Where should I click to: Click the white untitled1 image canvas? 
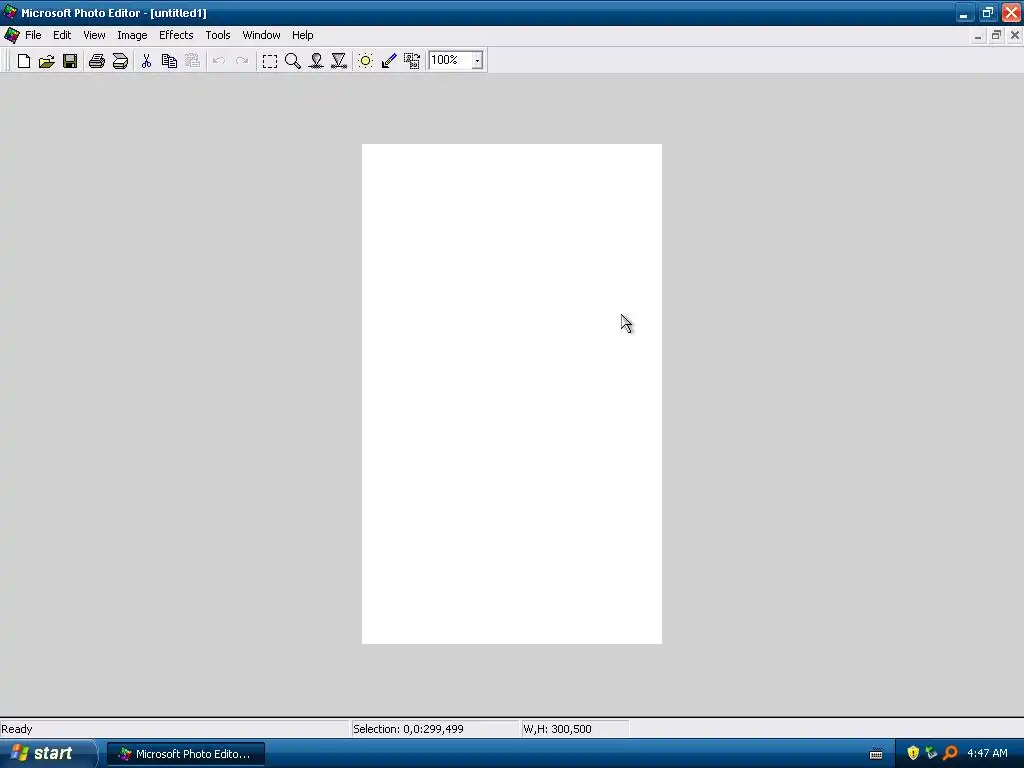pos(512,394)
